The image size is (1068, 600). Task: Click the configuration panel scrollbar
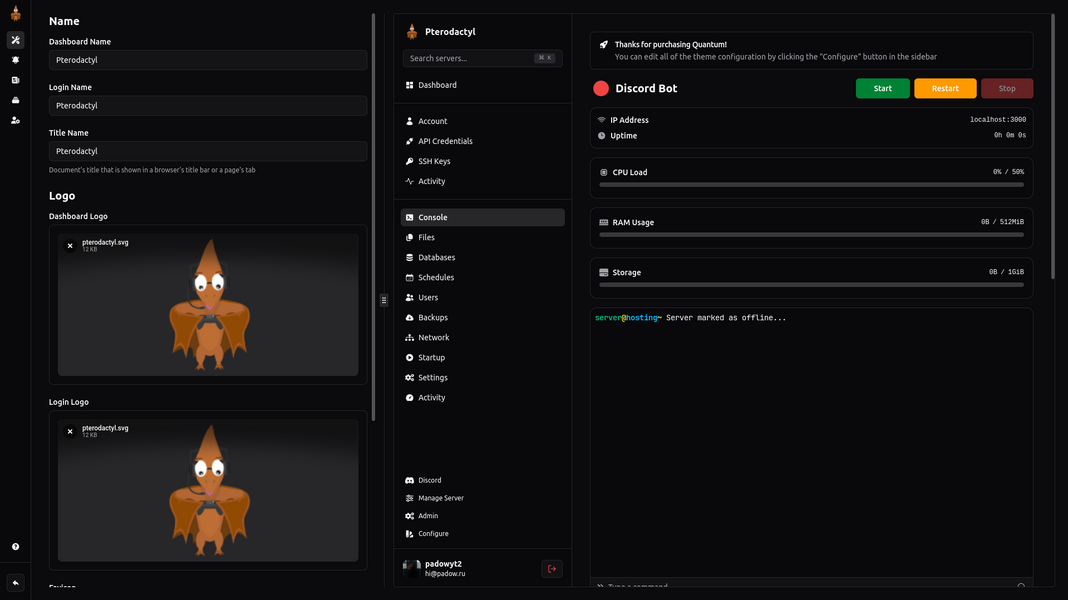coord(373,218)
